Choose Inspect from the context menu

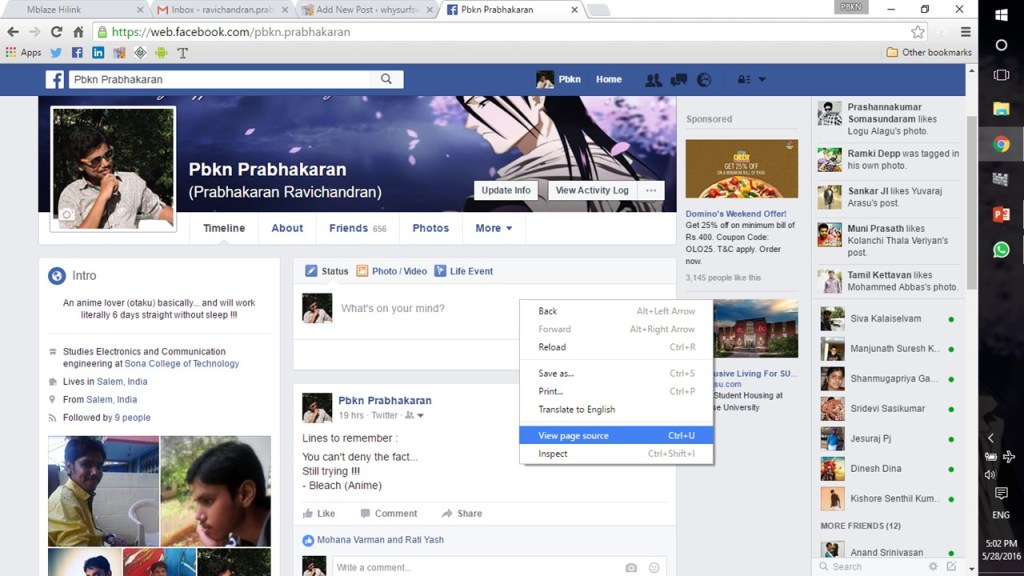click(x=553, y=454)
